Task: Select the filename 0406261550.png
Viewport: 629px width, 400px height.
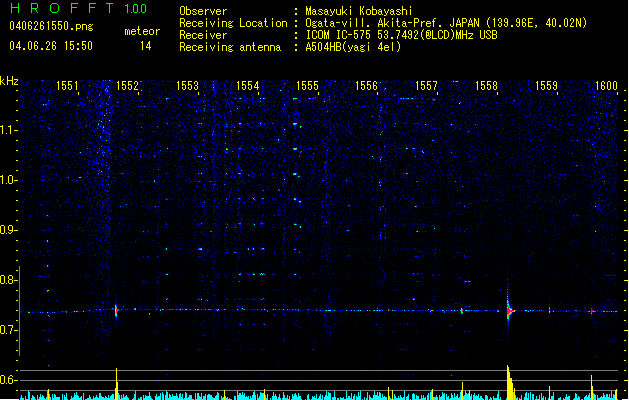Action: pyautogui.click(x=51, y=26)
